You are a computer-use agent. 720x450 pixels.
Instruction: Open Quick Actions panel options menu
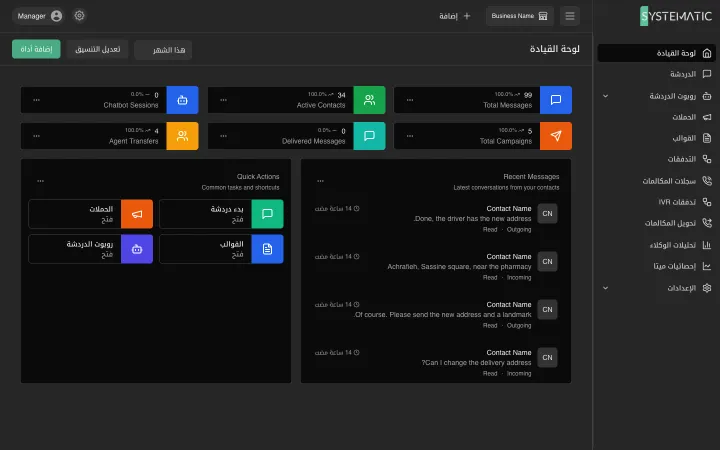(40, 181)
